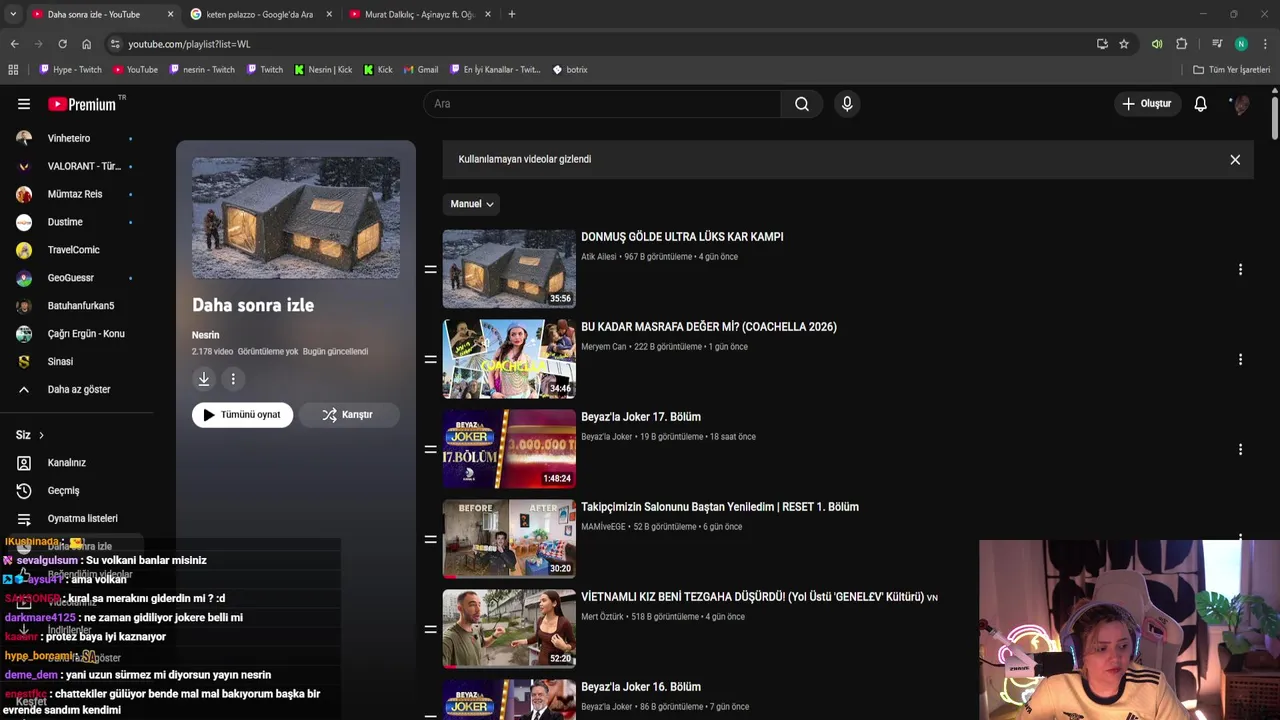Select the Daha sonra izle YouTube tab
This screenshot has width=1280, height=720.
(102, 14)
